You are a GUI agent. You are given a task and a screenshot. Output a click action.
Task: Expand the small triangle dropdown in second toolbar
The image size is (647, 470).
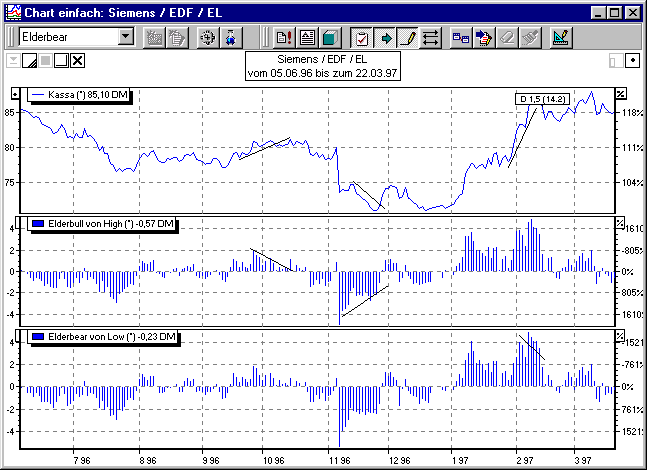tap(13, 60)
